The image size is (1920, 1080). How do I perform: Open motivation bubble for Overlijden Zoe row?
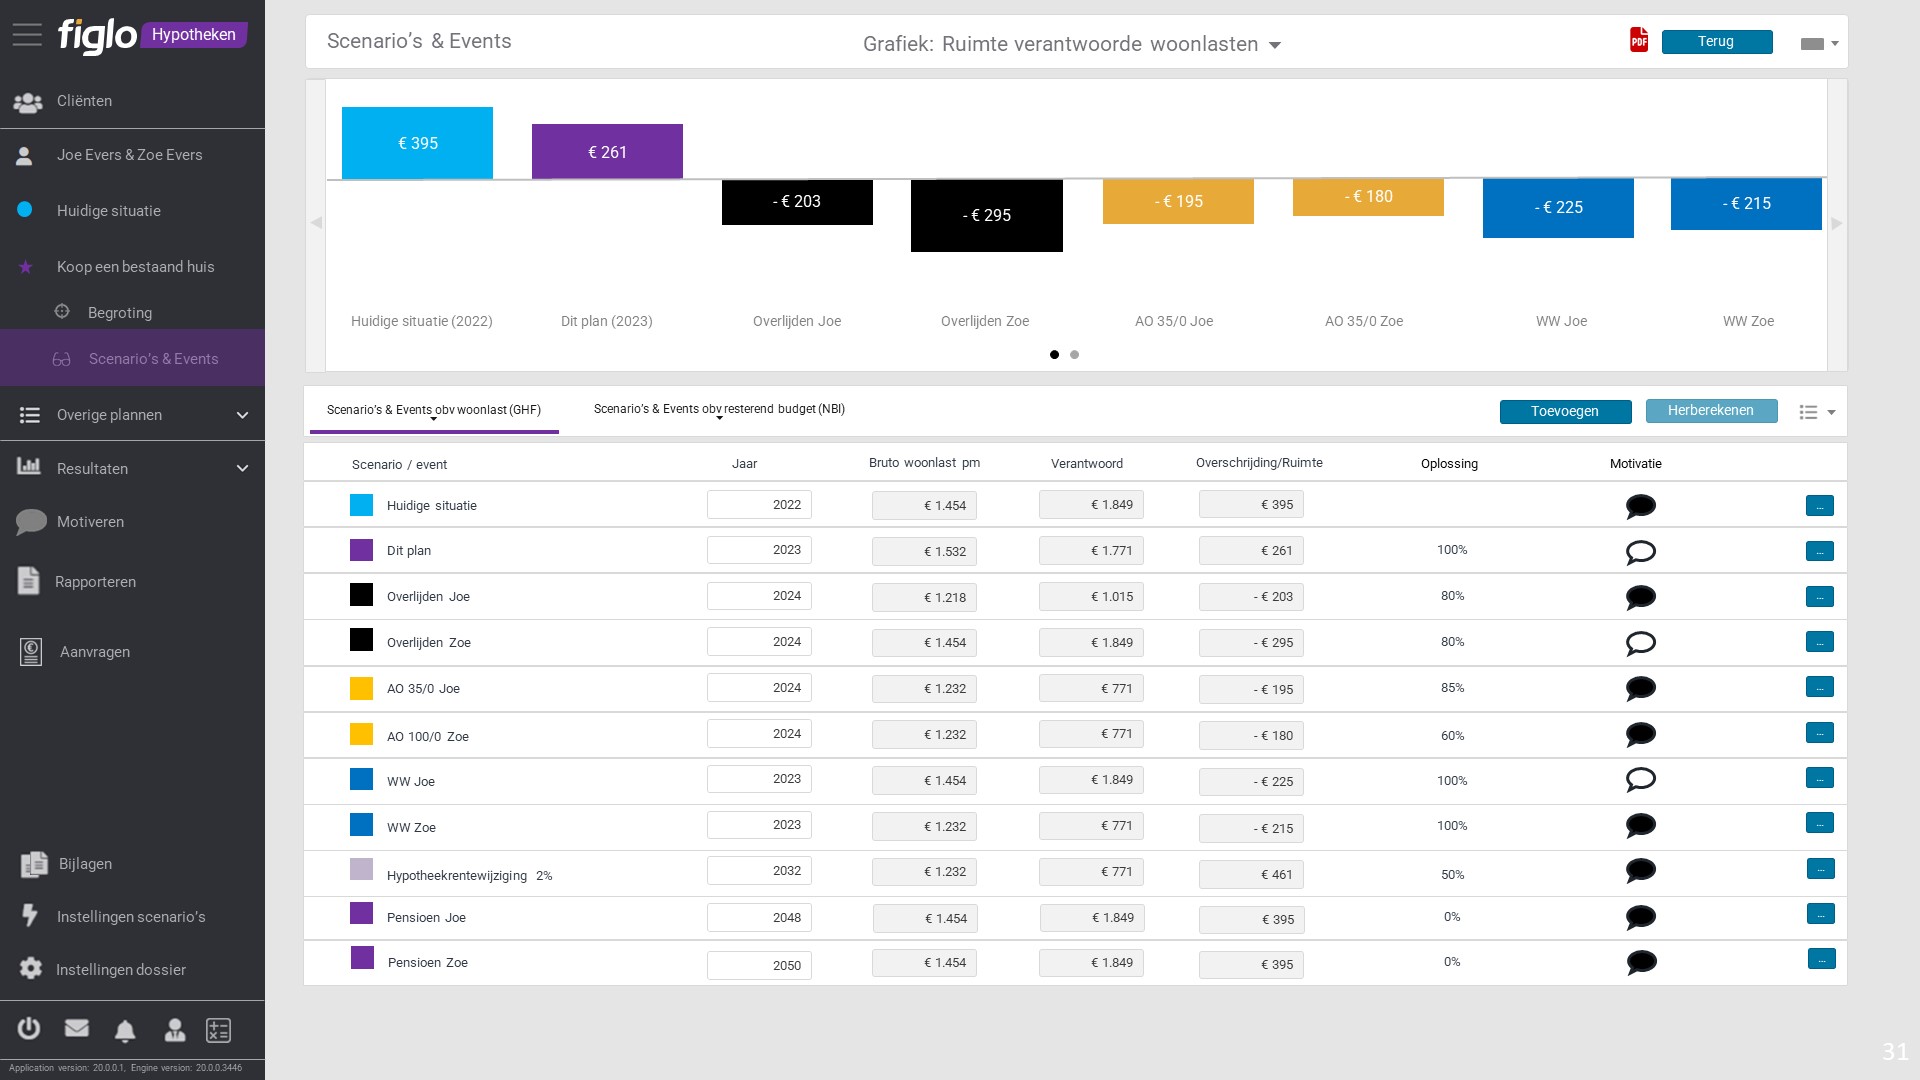tap(1640, 643)
